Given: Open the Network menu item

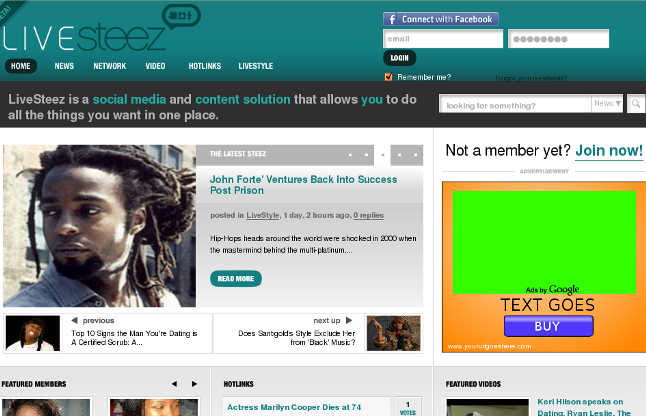Looking at the screenshot, I should (110, 66).
